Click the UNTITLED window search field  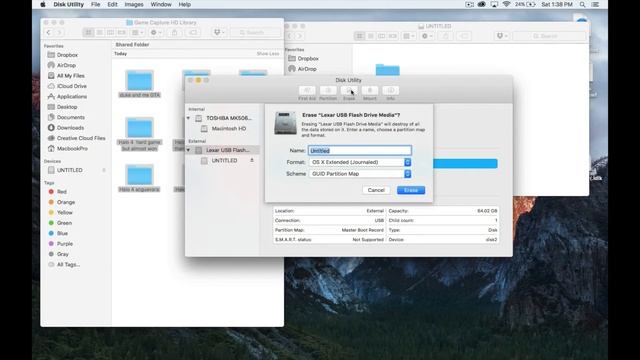point(549,36)
